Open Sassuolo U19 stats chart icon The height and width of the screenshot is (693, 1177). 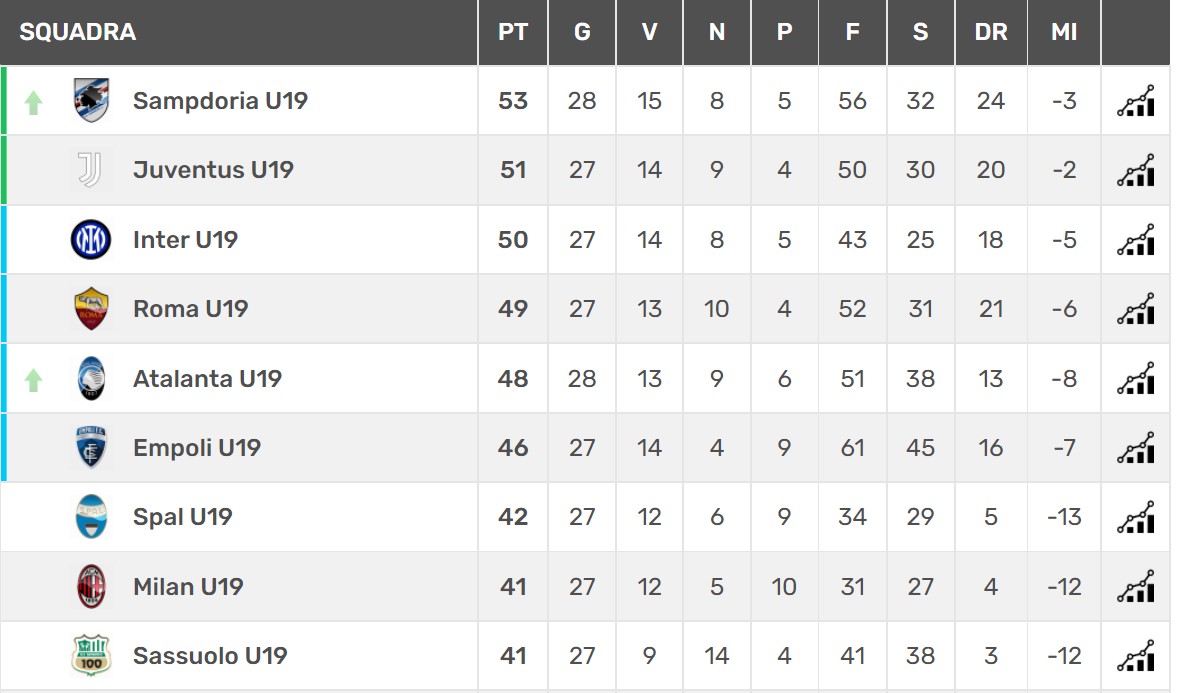(1136, 655)
